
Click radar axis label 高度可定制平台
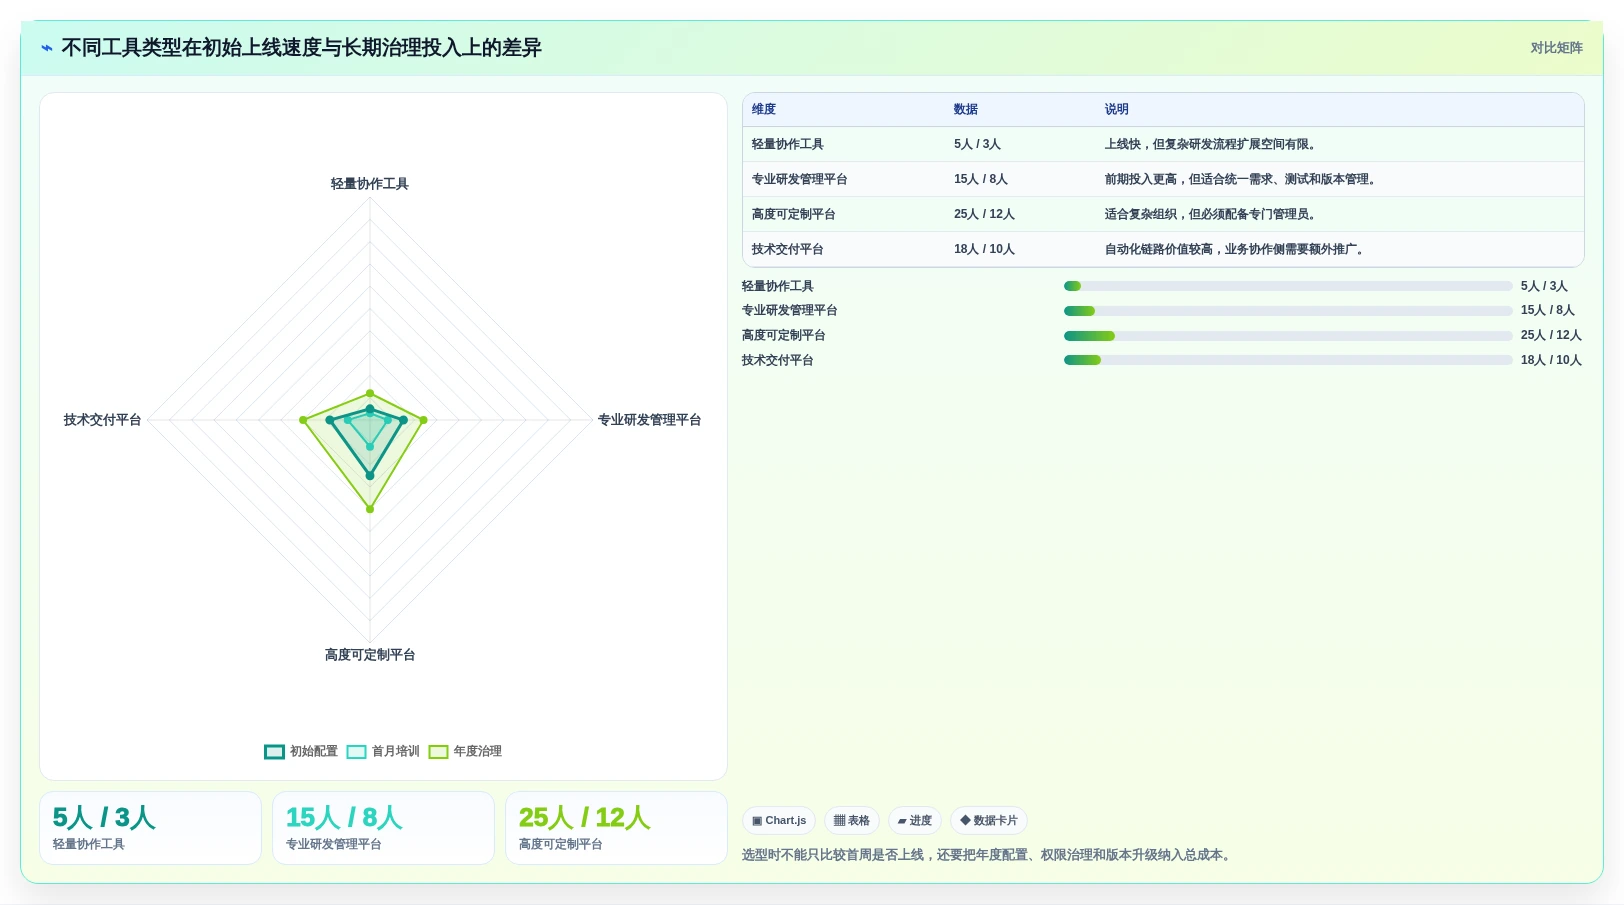click(370, 655)
